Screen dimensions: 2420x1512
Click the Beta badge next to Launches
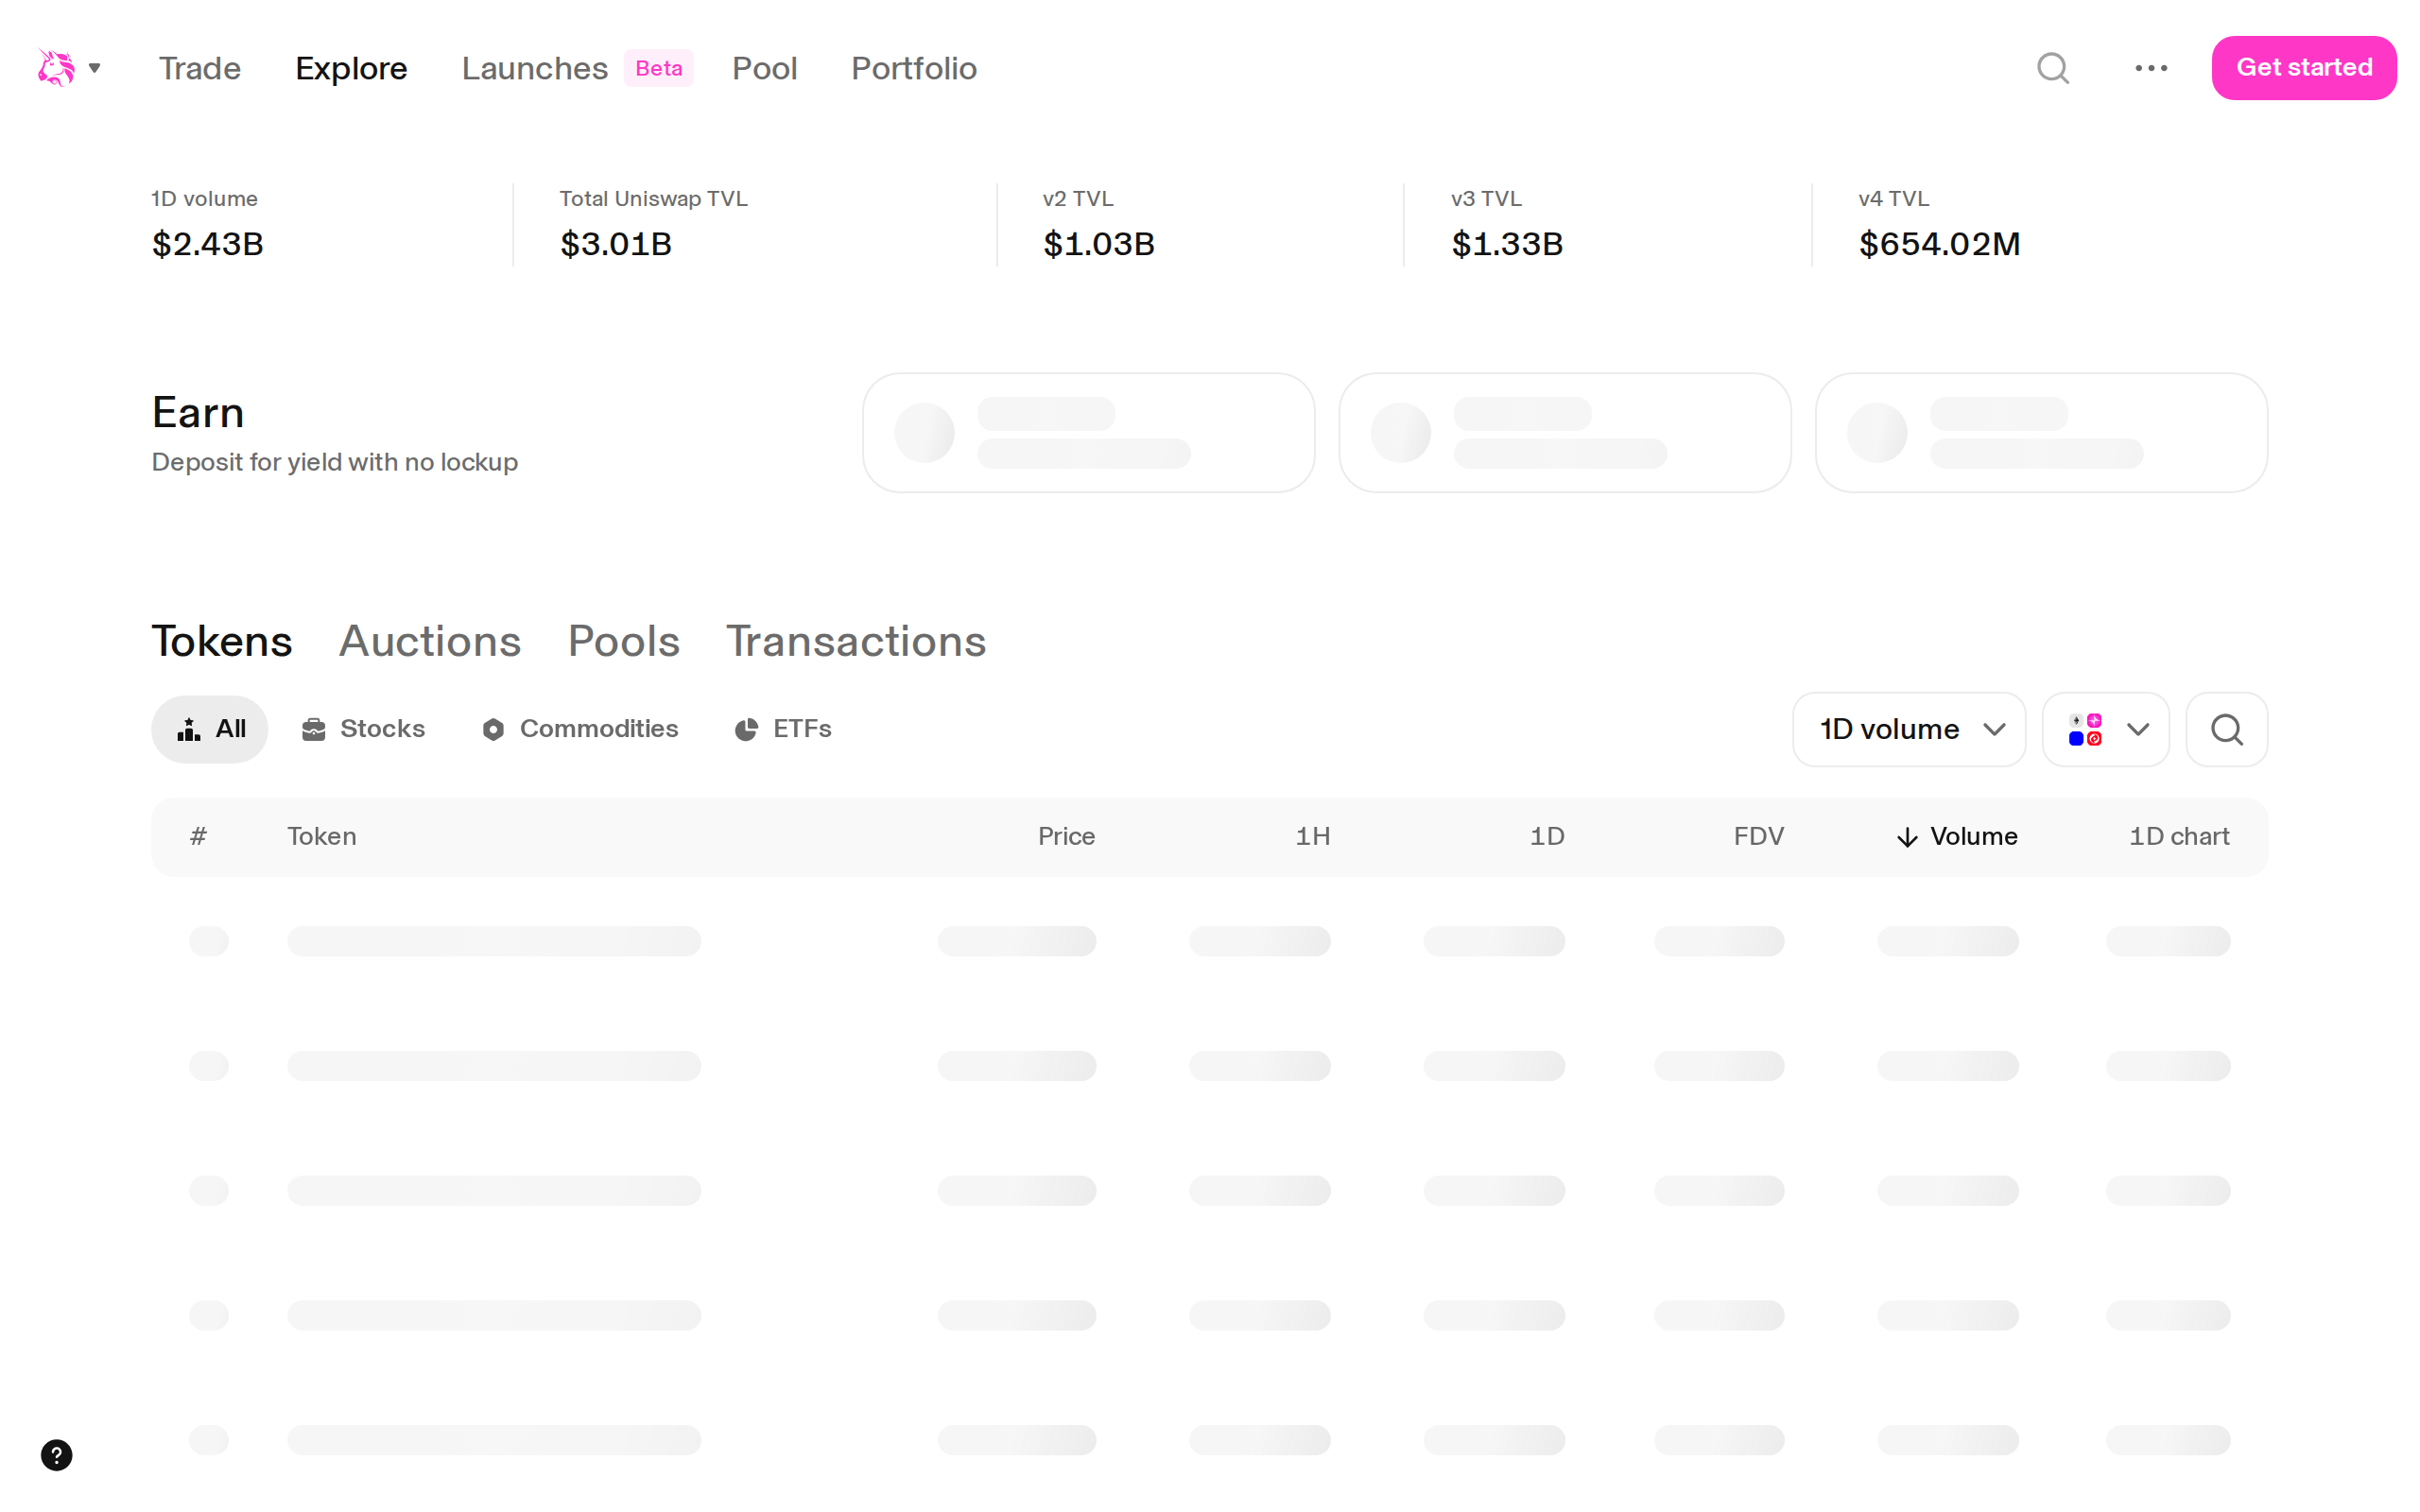(659, 68)
